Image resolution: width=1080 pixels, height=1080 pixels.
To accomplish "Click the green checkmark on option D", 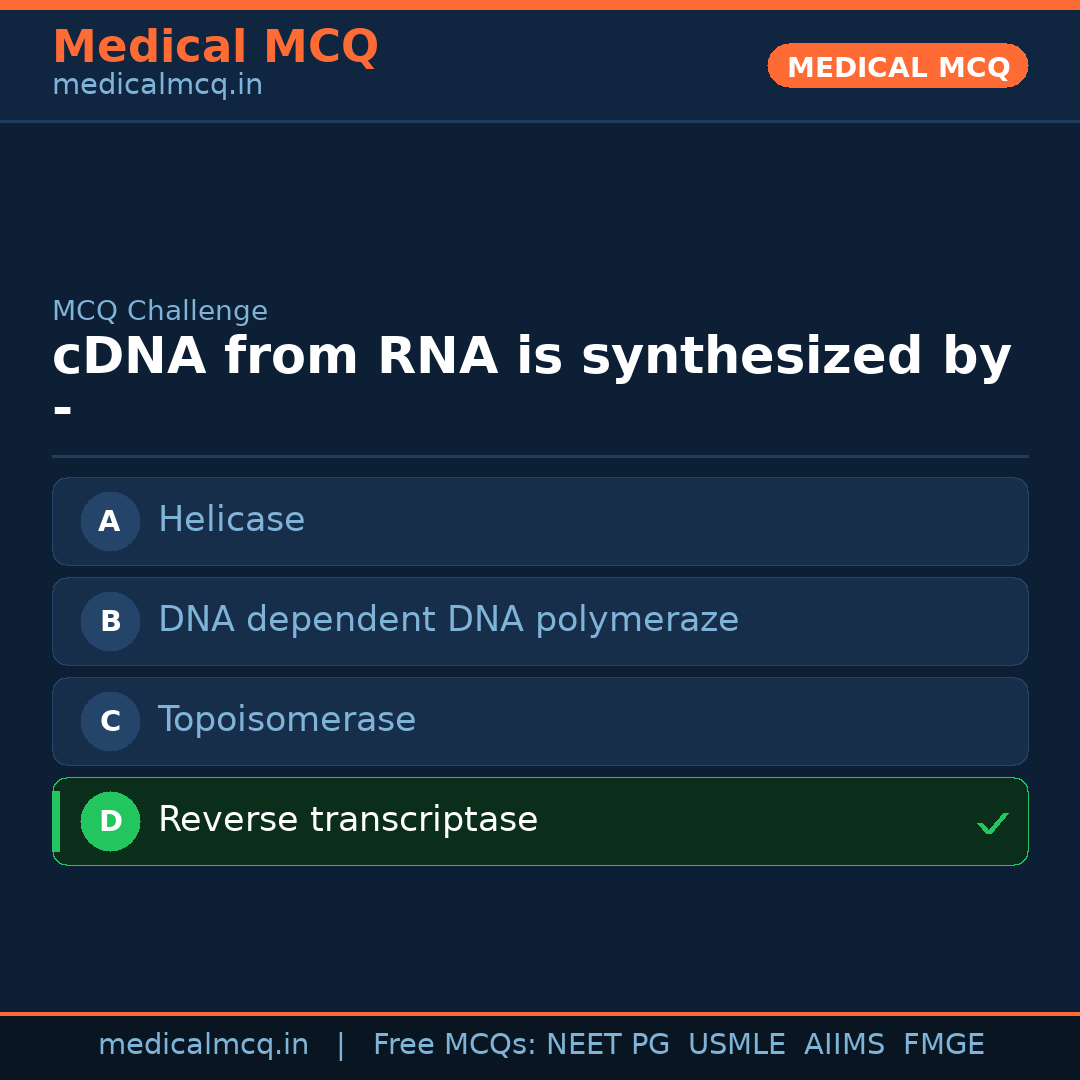I will click(x=992, y=823).
